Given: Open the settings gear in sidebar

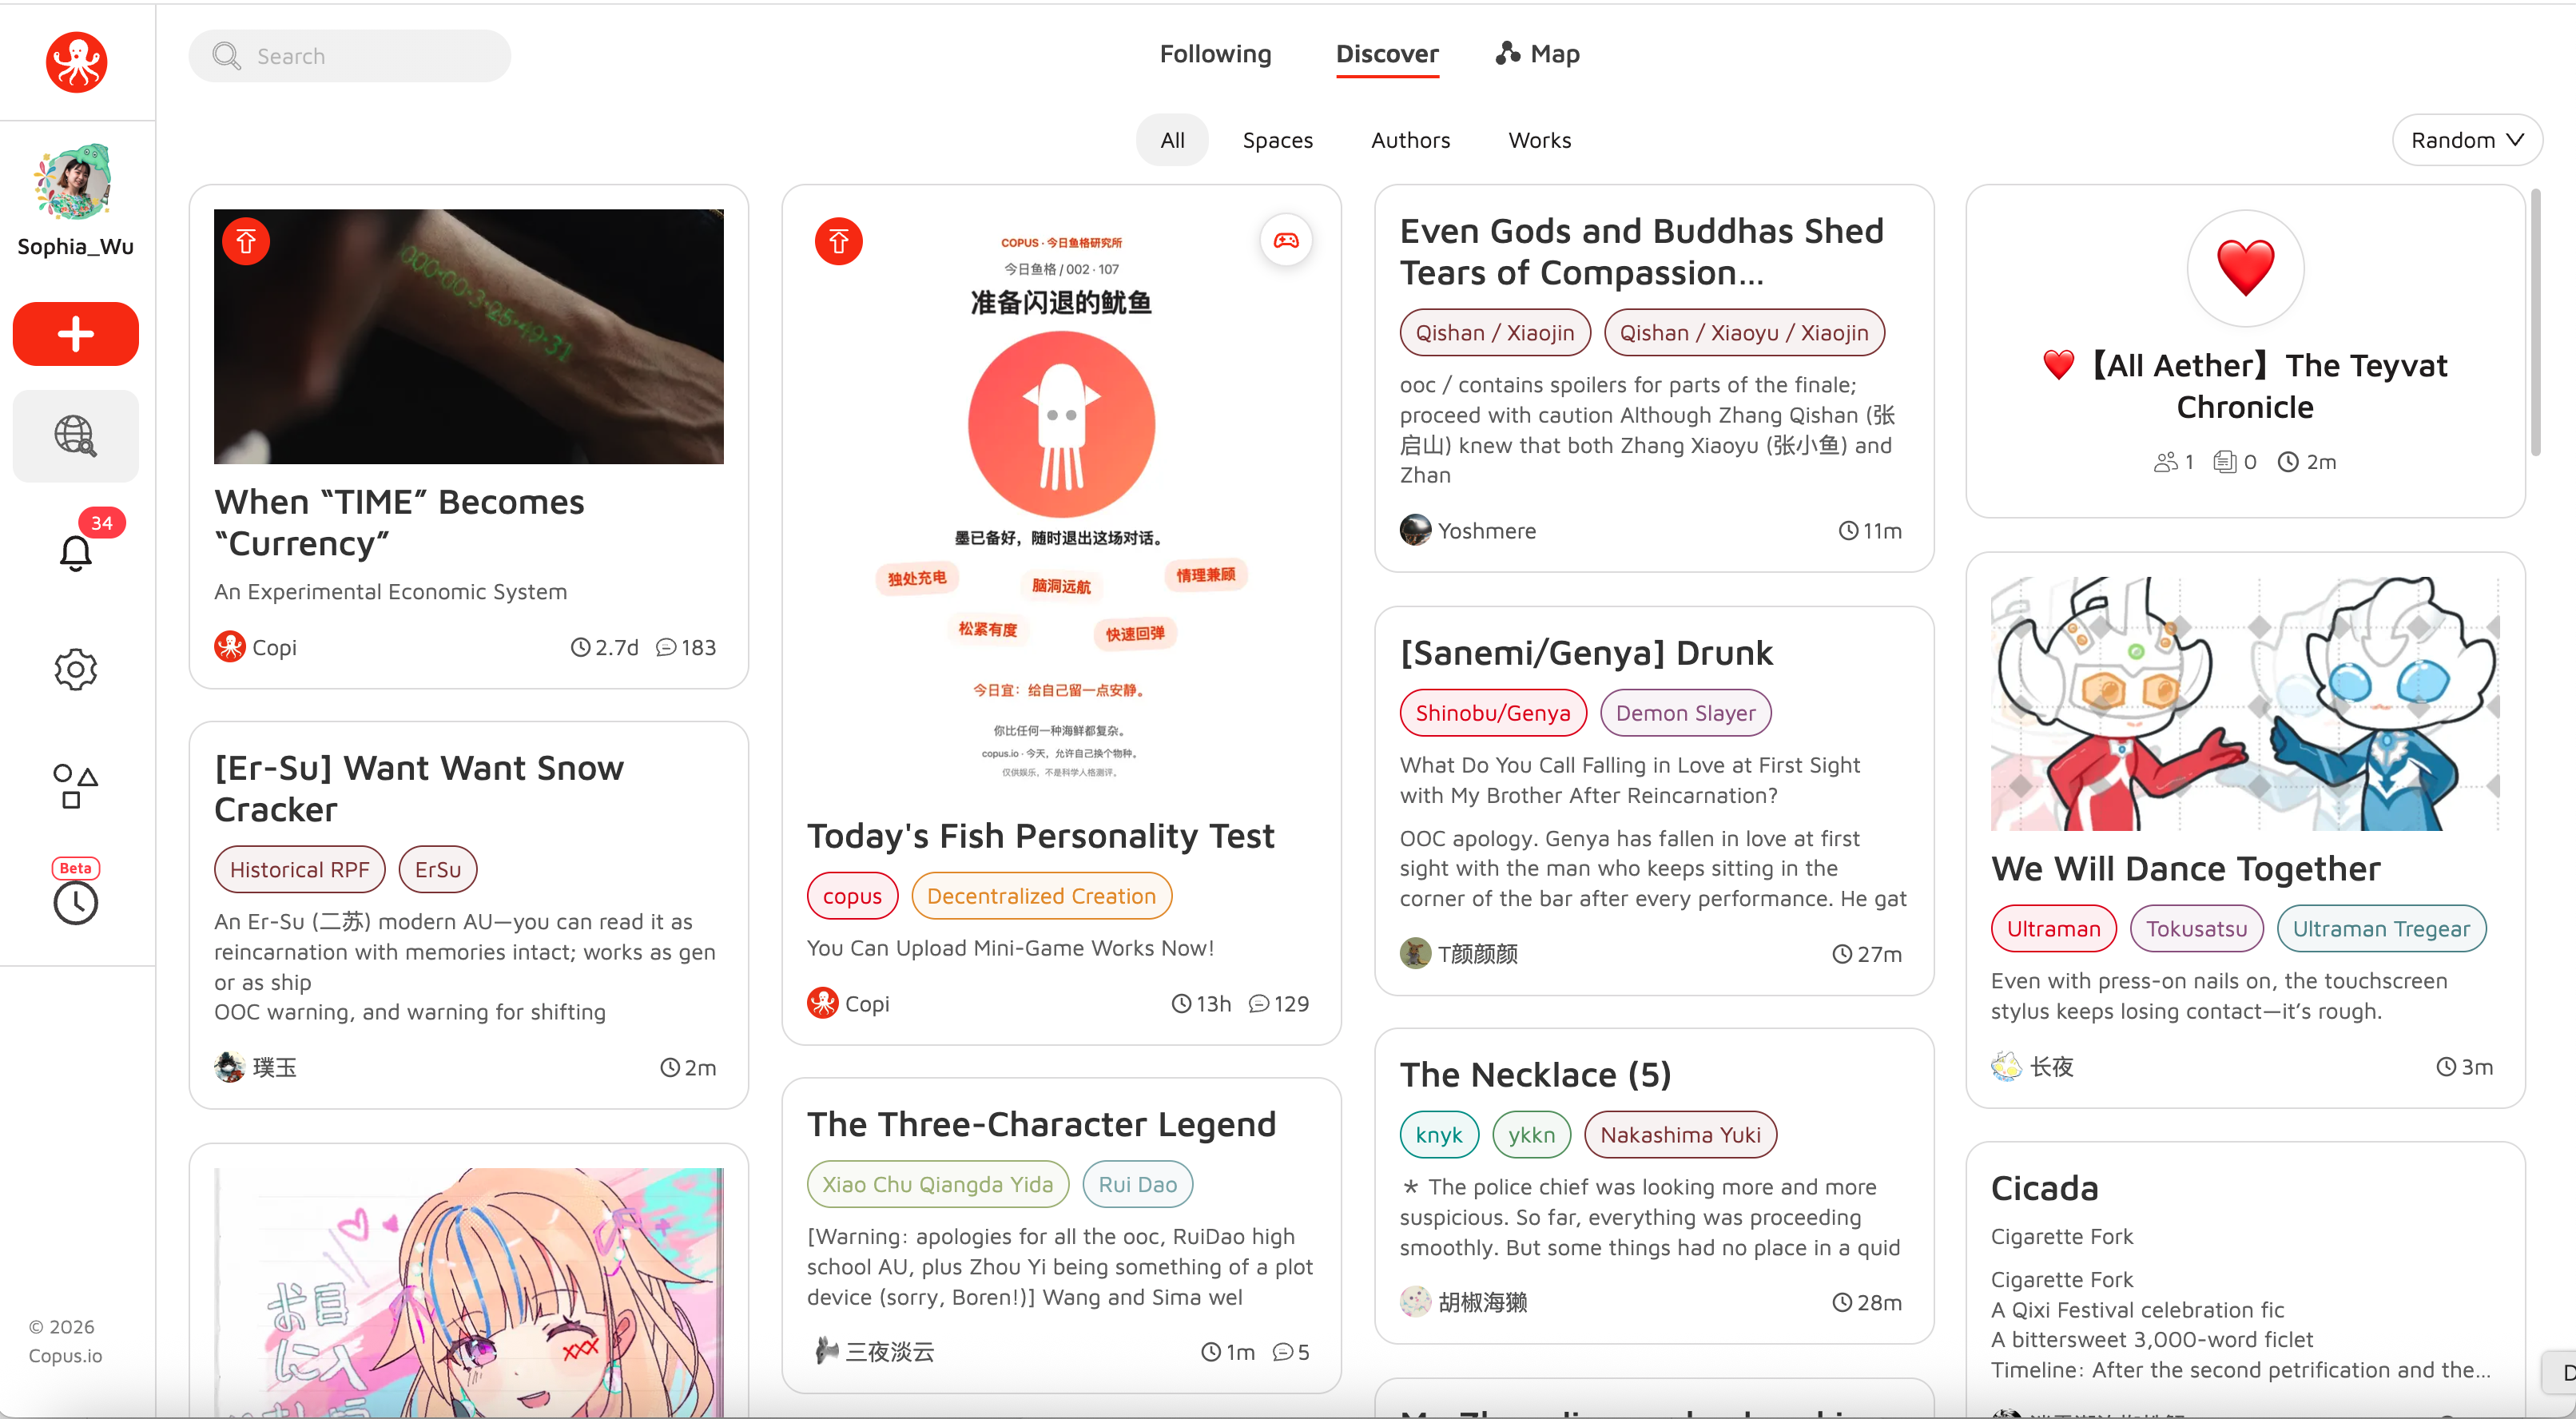Looking at the screenshot, I should point(76,669).
